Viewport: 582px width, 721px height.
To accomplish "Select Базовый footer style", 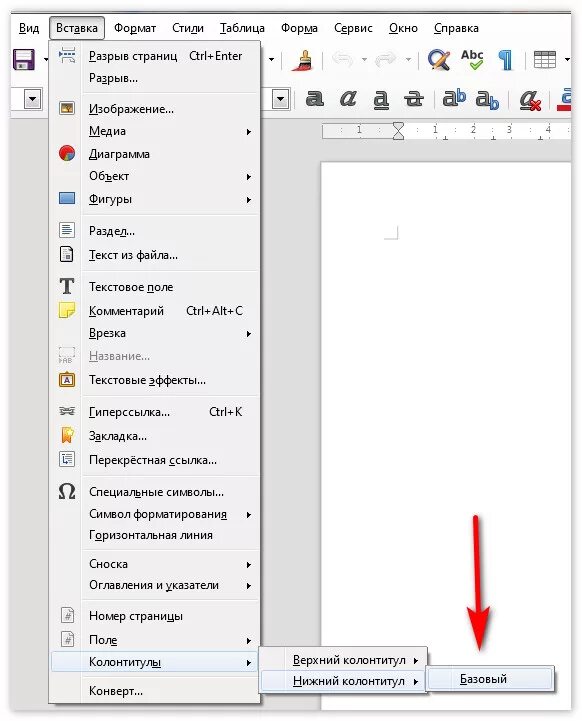I will (x=491, y=679).
